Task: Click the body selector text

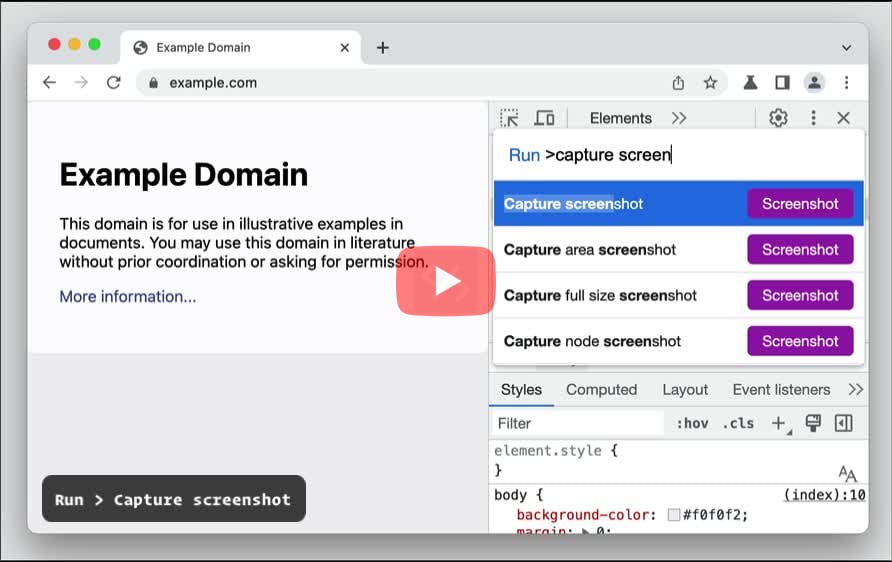Action: click(510, 495)
